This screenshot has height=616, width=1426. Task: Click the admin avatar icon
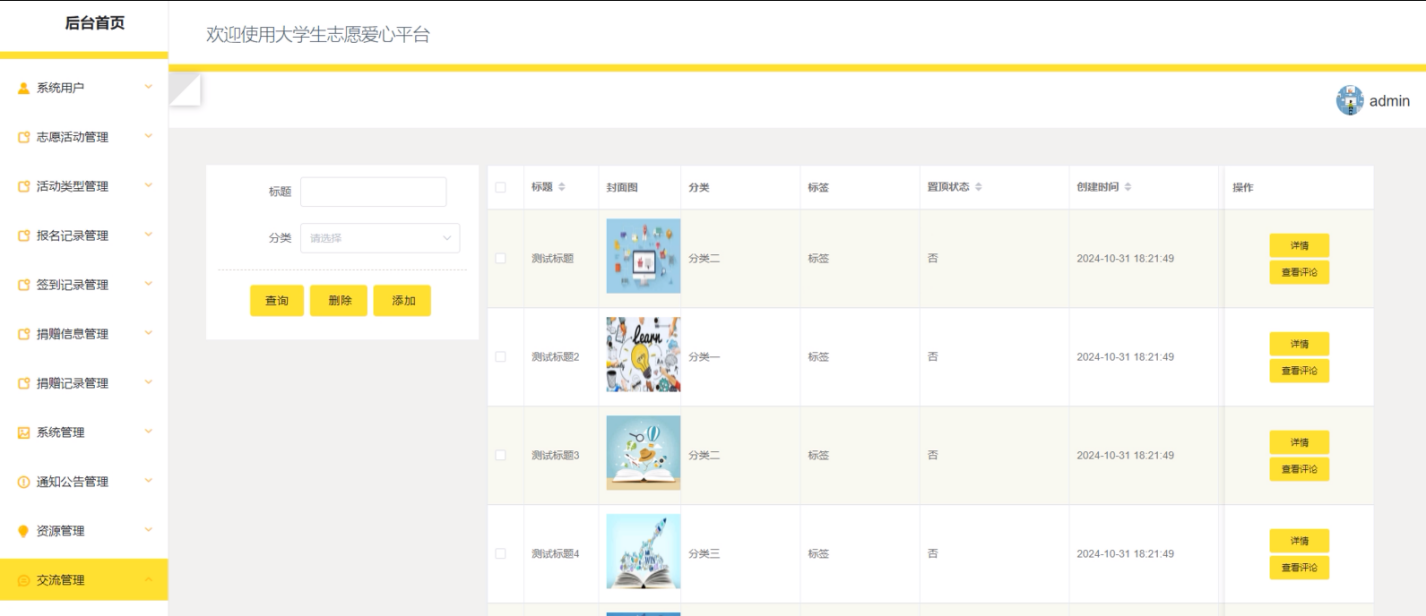(x=1350, y=100)
